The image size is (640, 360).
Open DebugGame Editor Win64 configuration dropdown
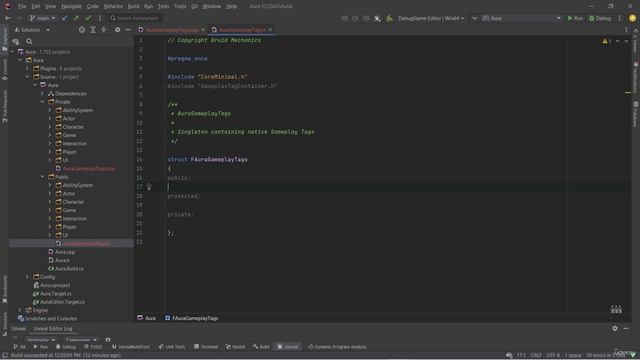pyautogui.click(x=431, y=18)
